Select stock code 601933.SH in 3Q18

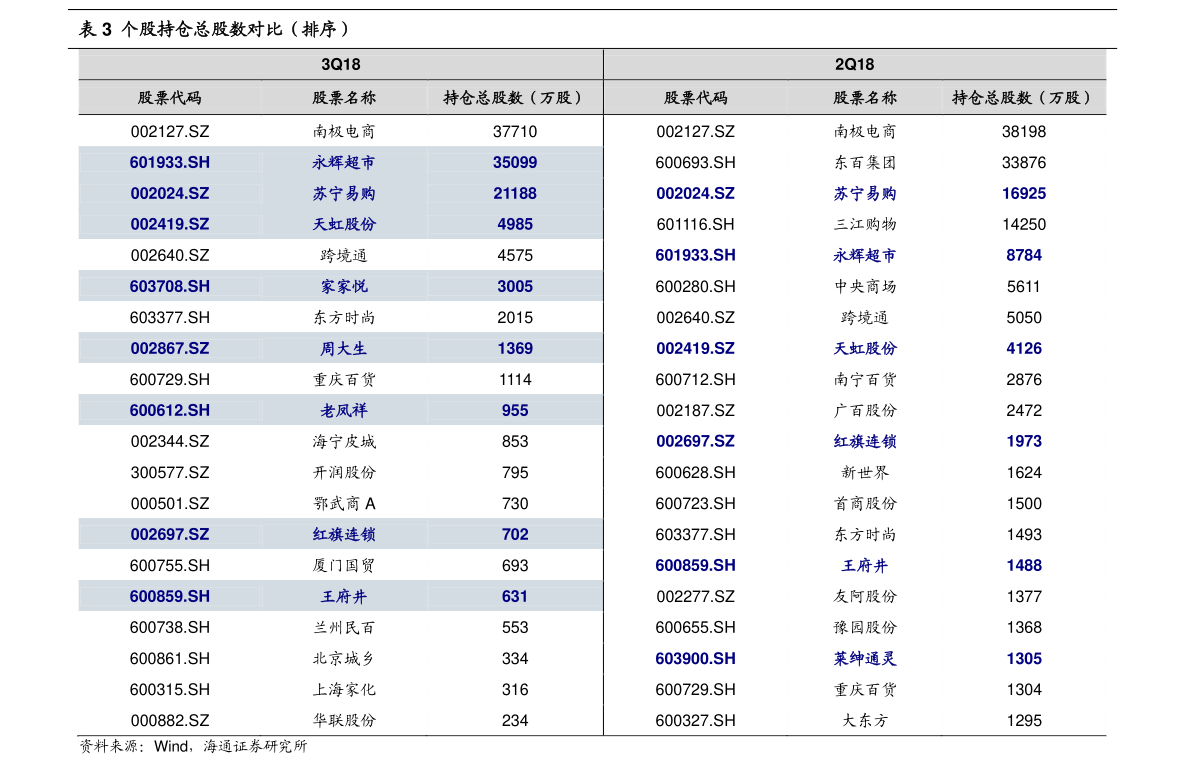click(169, 163)
